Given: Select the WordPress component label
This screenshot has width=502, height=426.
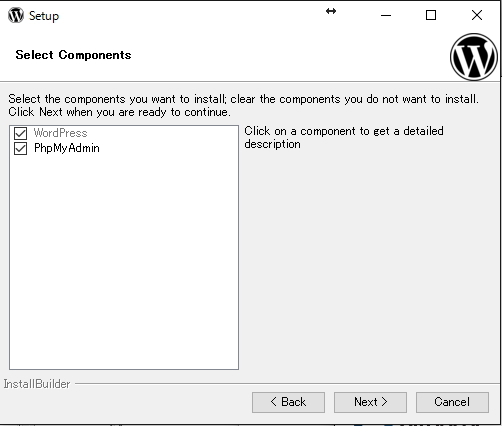Looking at the screenshot, I should point(60,133).
